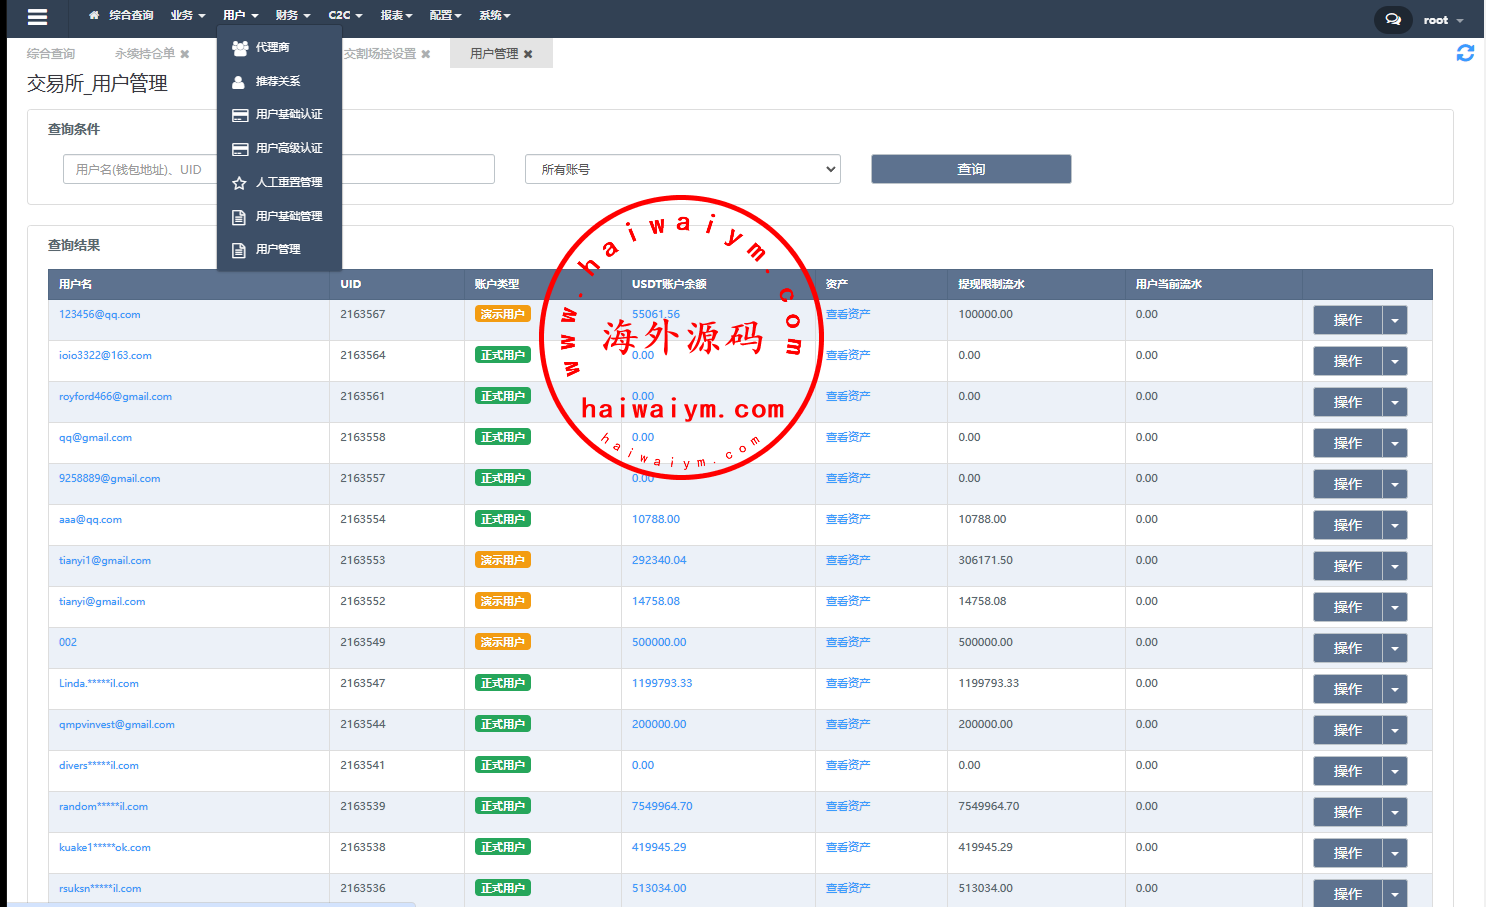
Task: Expand the 操作 dropdown arrow for 123456@qq.com
Action: [x=1395, y=320]
